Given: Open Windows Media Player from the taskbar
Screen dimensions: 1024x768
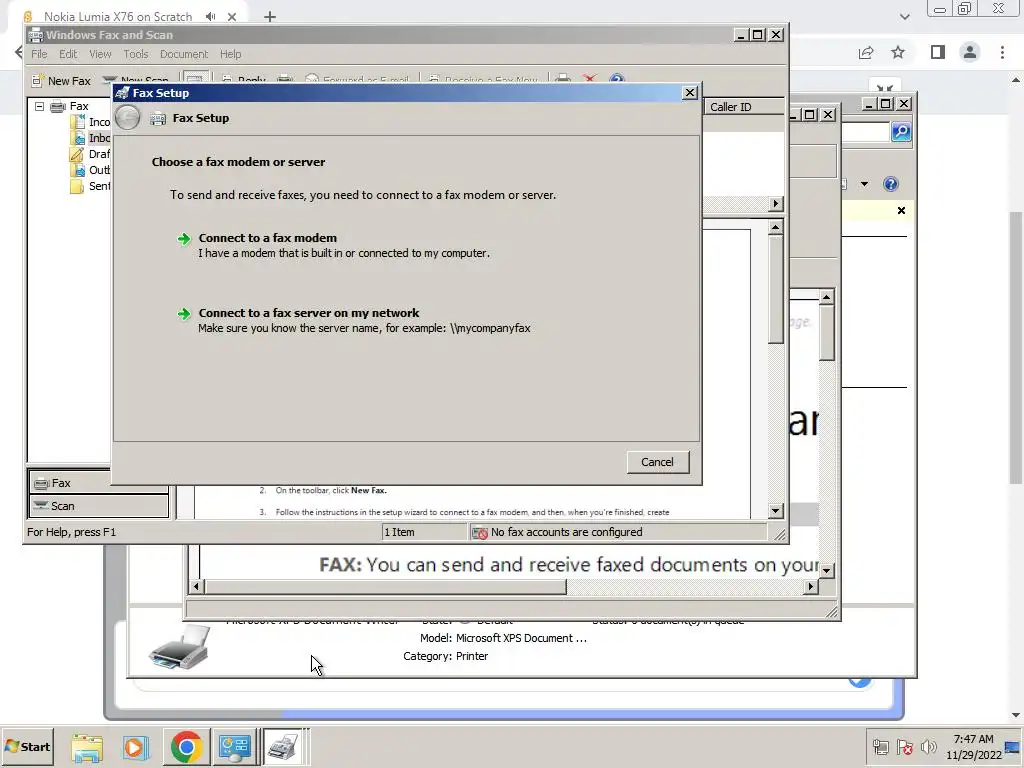Looking at the screenshot, I should click(x=135, y=747).
